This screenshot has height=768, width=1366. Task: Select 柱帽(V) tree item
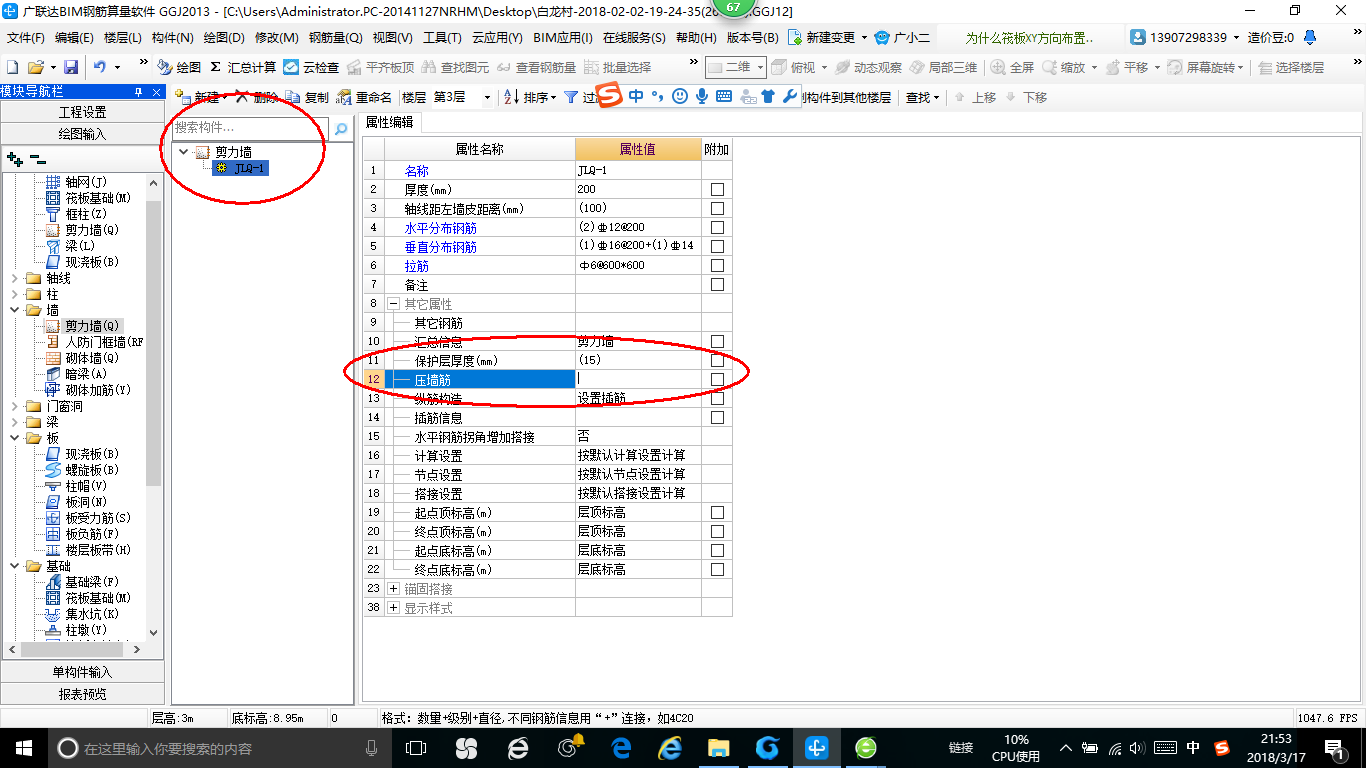pos(76,486)
